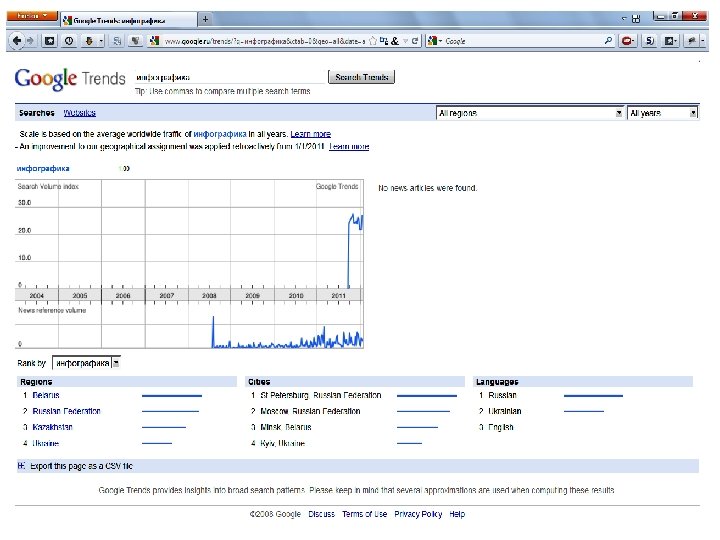Open the Help footer link
This screenshot has height=540, width=720.
tap(457, 514)
